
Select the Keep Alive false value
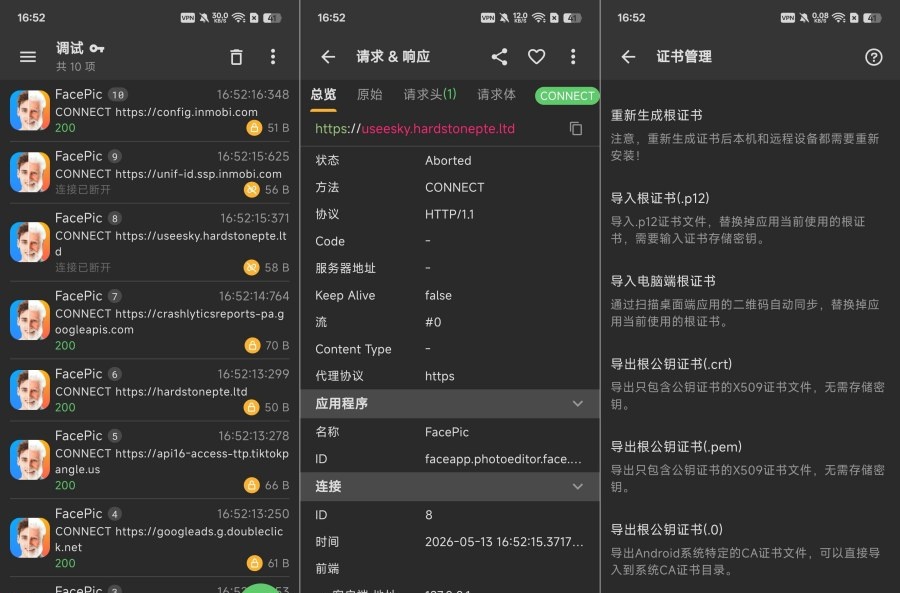click(438, 296)
